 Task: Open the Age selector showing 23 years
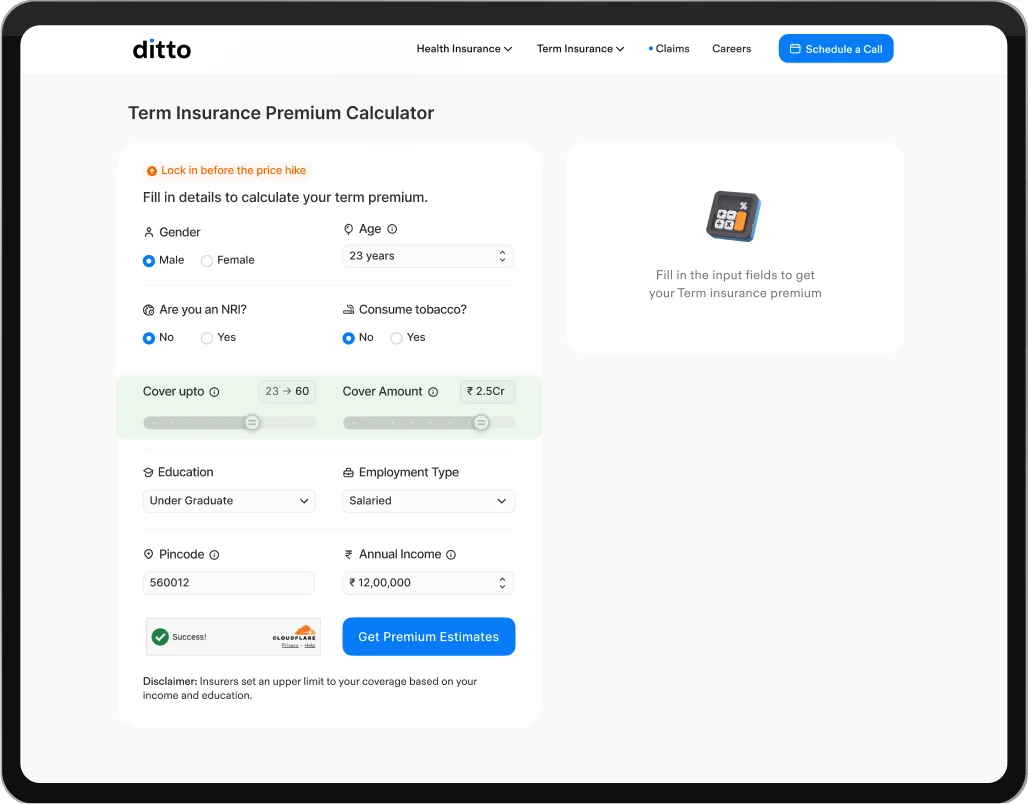point(428,256)
